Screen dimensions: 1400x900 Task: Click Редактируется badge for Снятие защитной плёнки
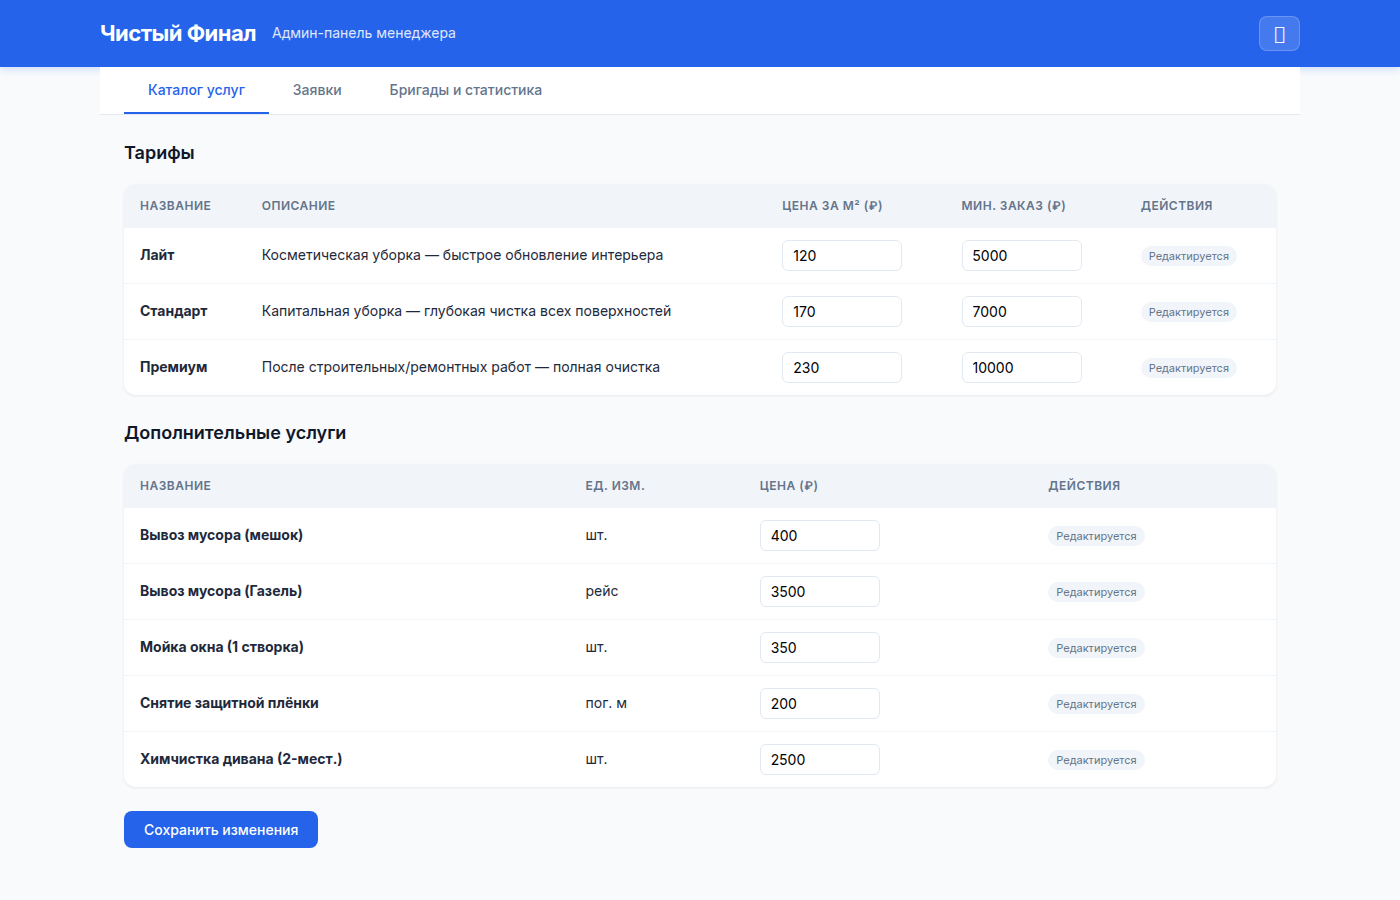click(x=1096, y=704)
